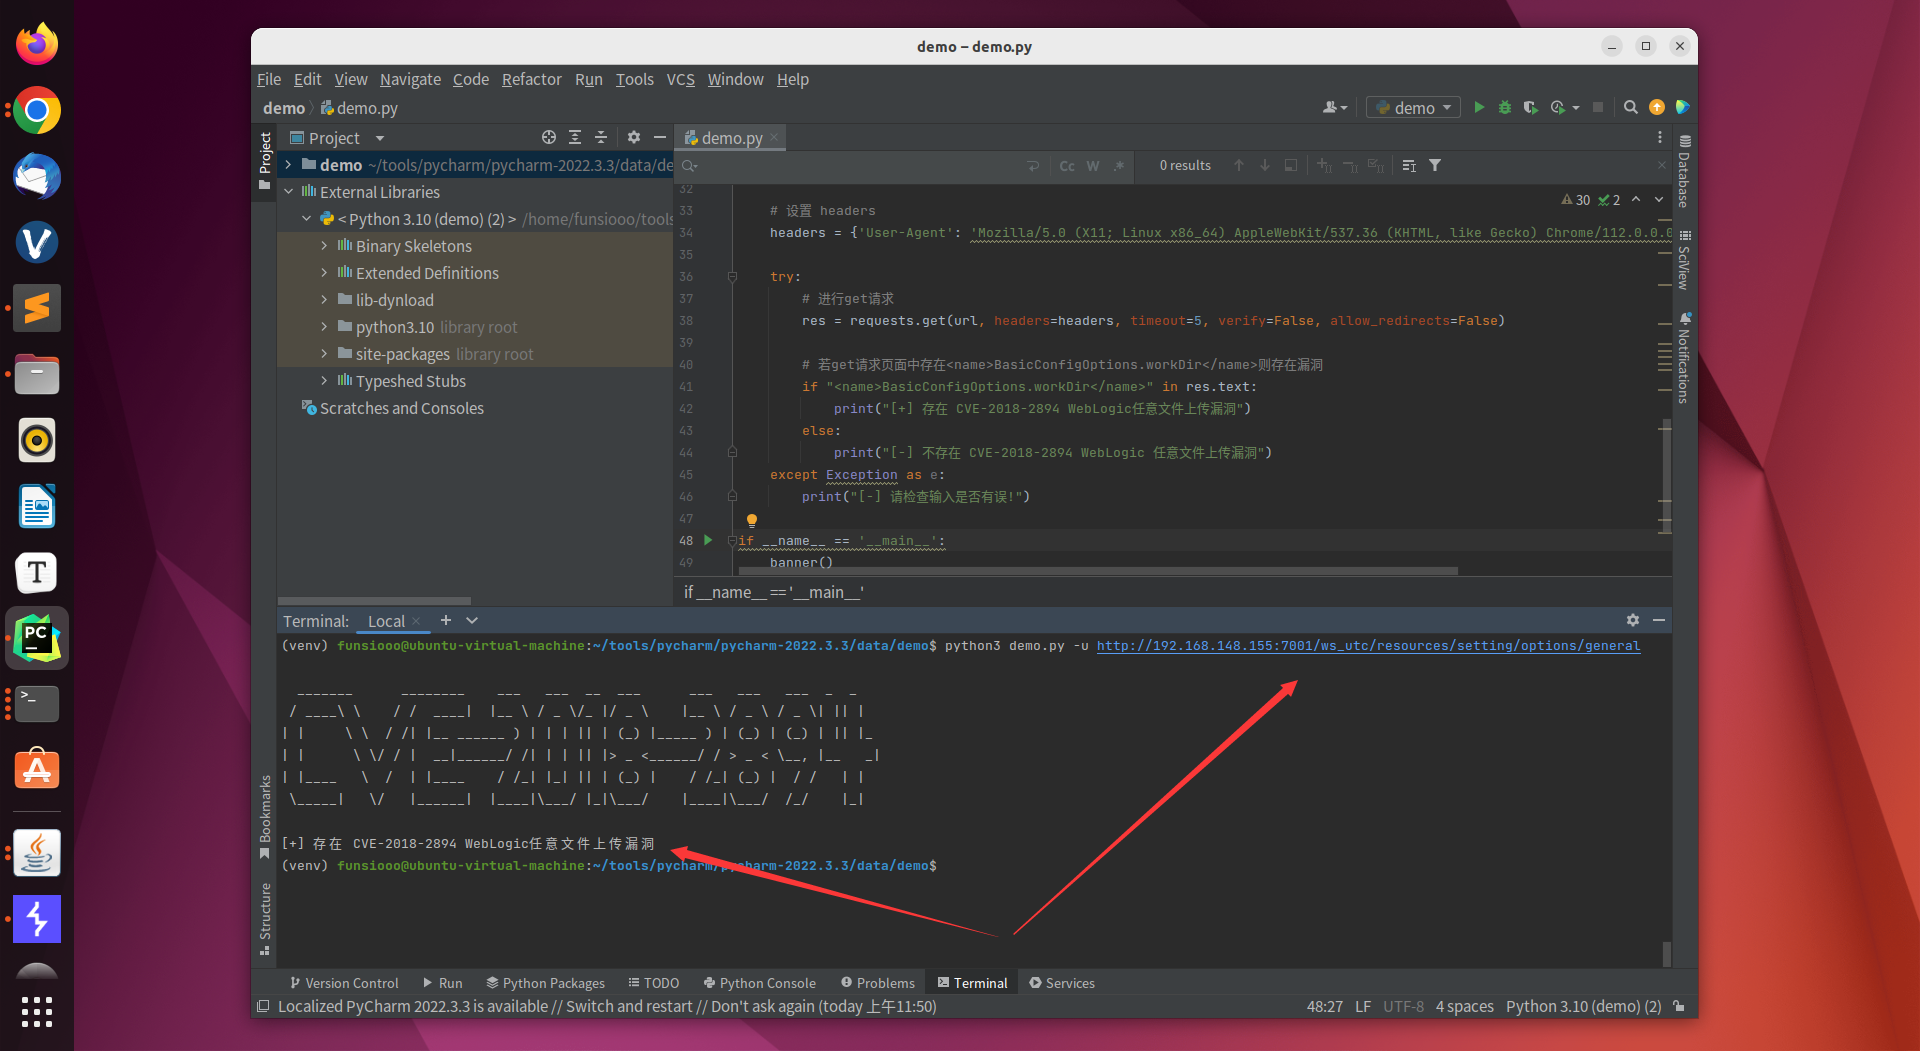
Task: Open the Version Control tool button
Action: point(344,983)
